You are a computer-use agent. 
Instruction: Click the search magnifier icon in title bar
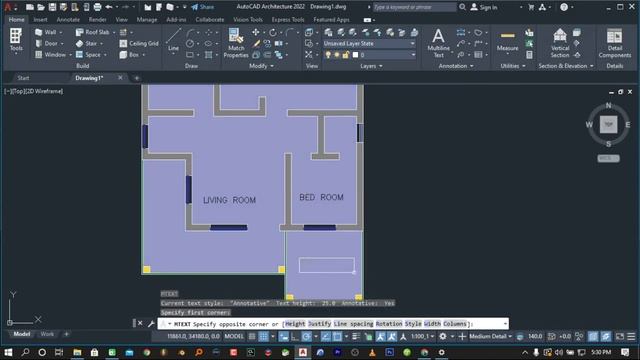click(x=462, y=7)
